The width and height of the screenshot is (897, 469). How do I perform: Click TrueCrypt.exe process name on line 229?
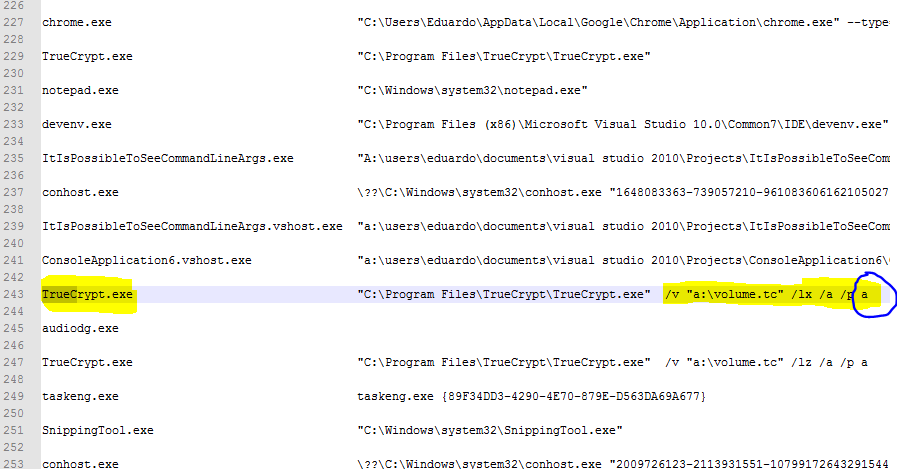(x=87, y=57)
